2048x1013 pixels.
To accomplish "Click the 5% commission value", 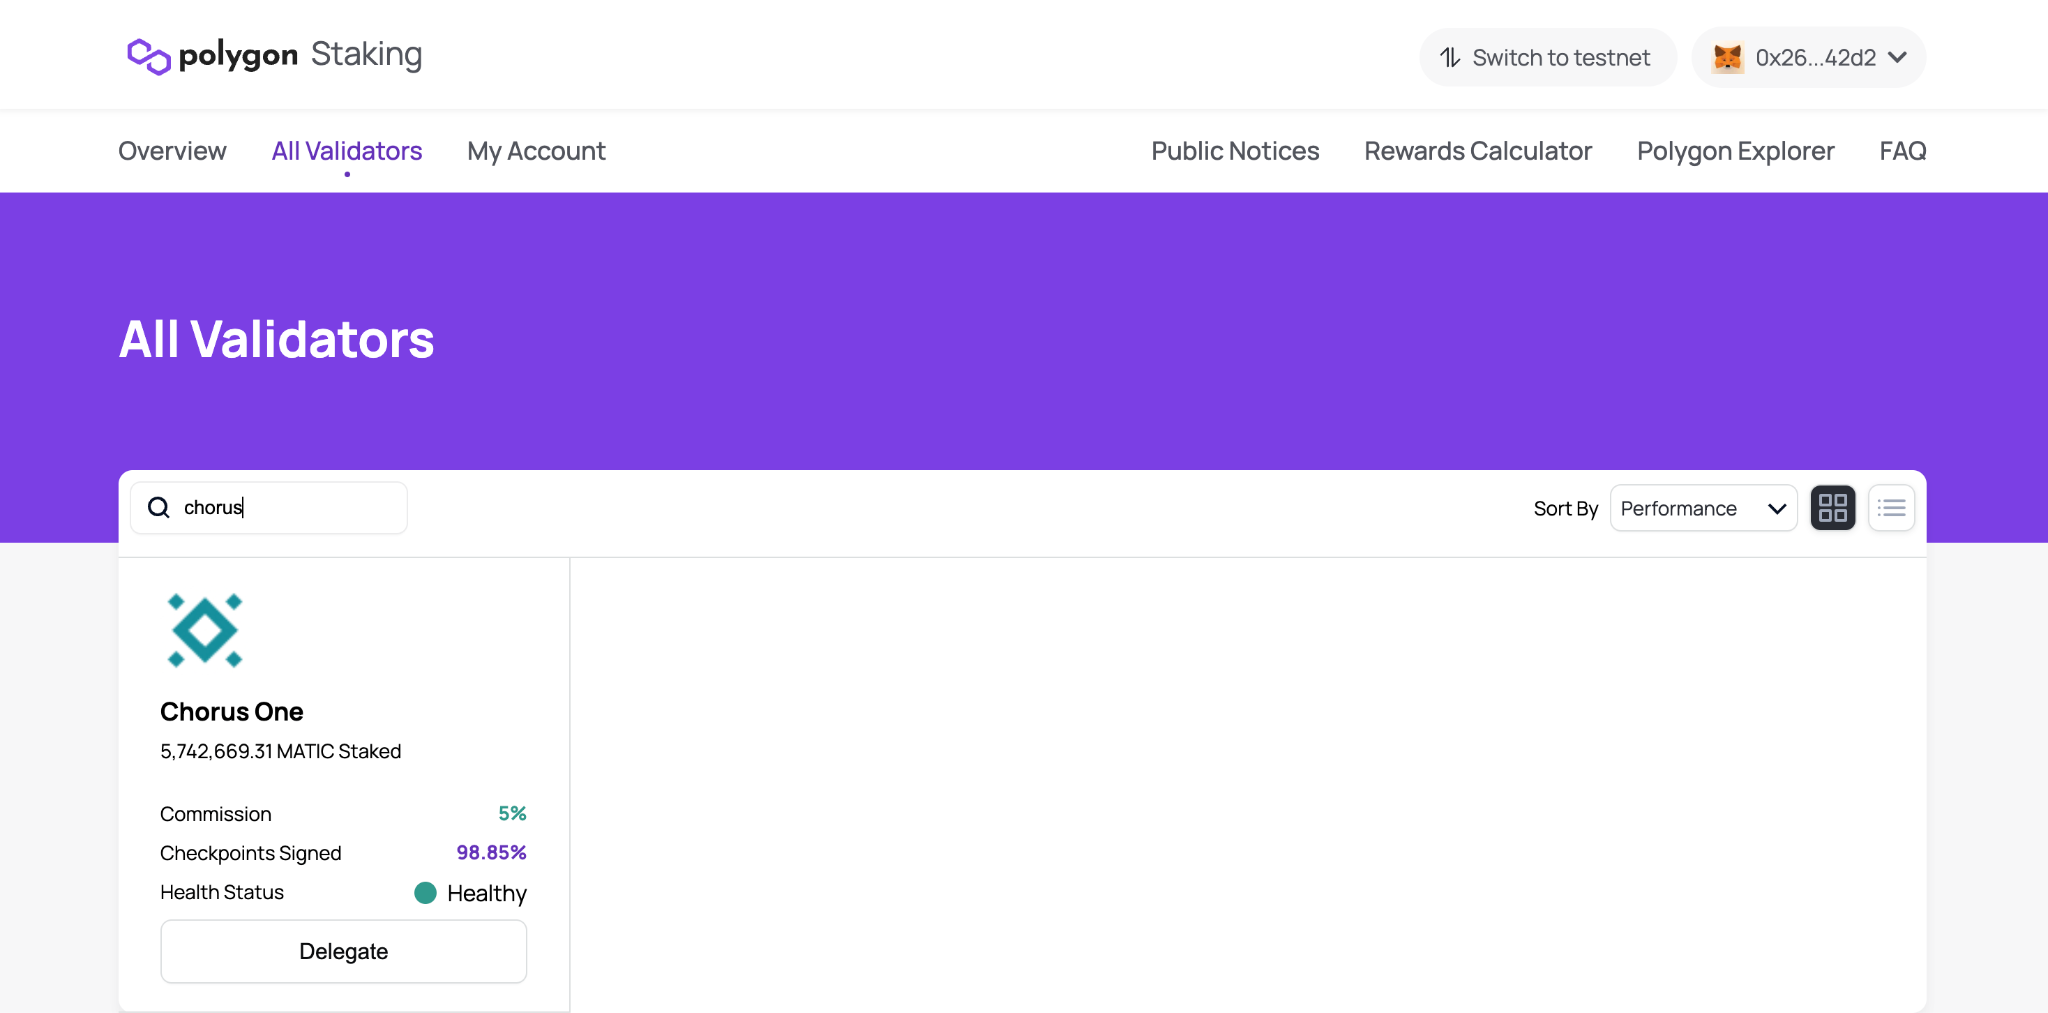I will 512,814.
